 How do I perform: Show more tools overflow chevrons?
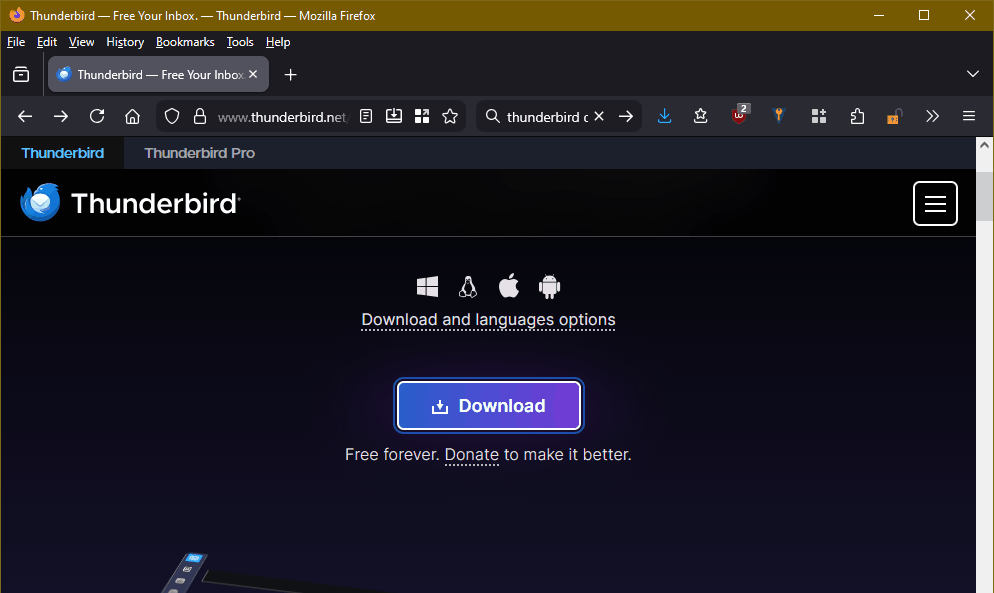pyautogui.click(x=932, y=116)
